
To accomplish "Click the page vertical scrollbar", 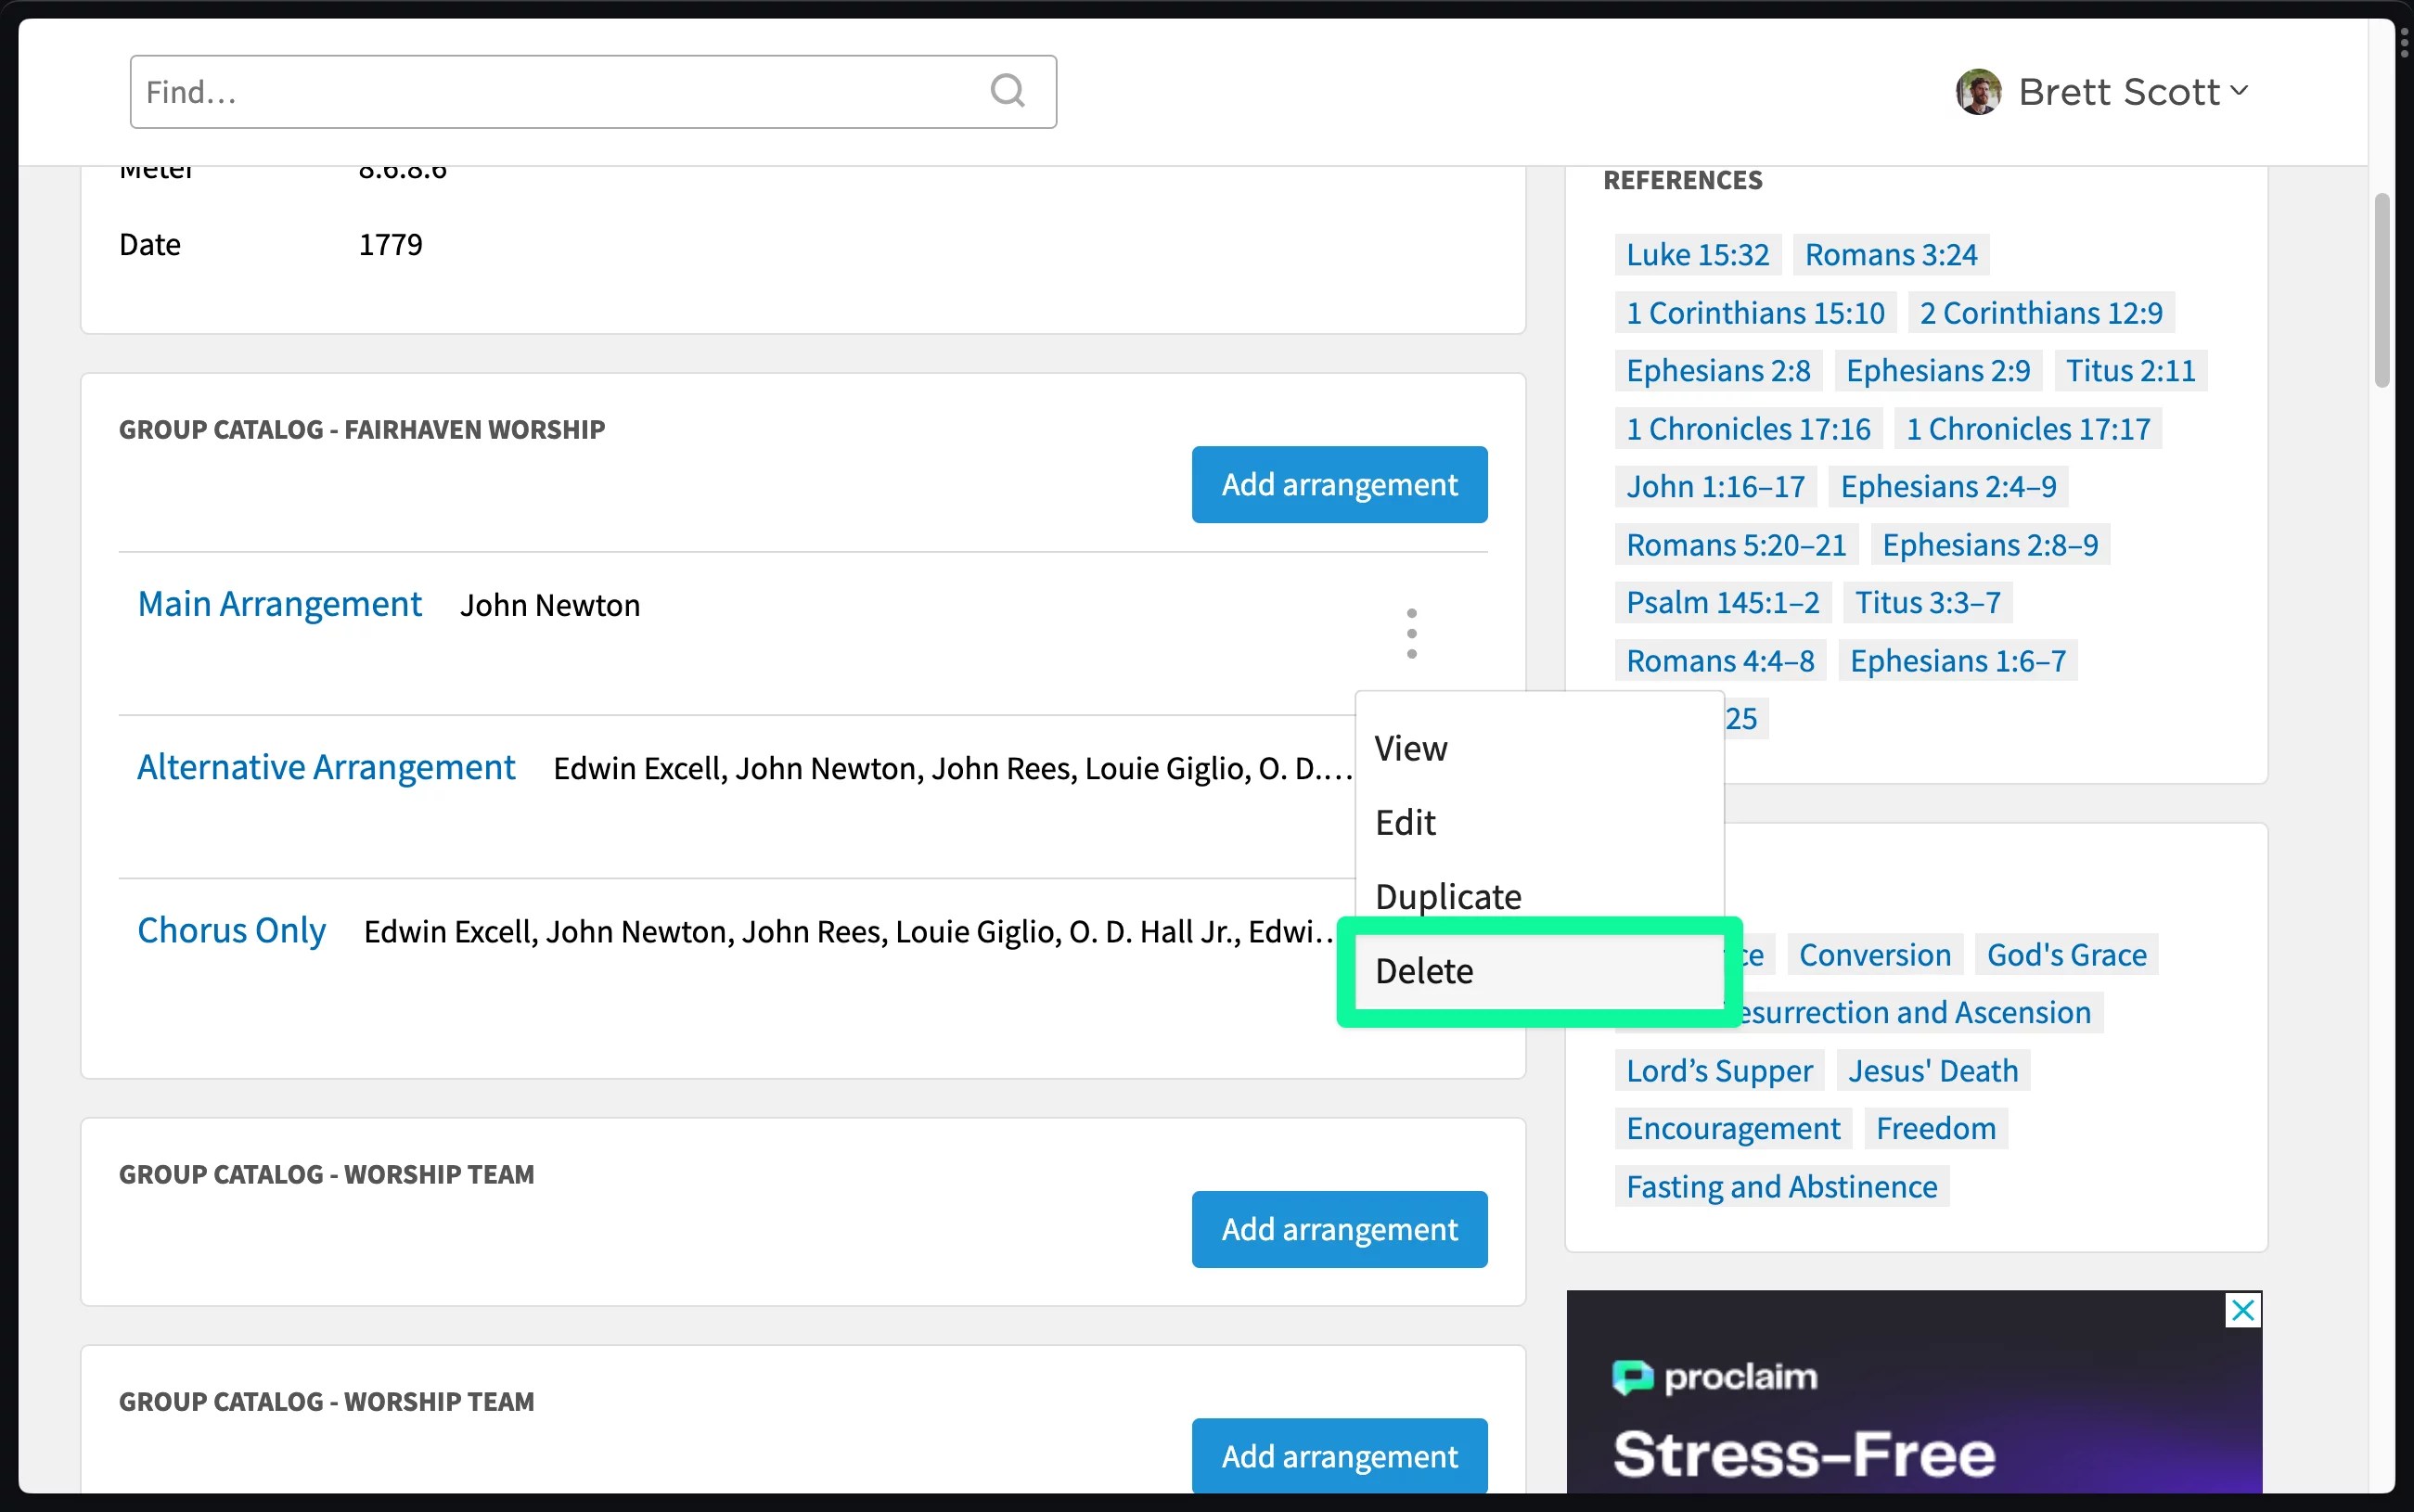I will click(x=2381, y=290).
